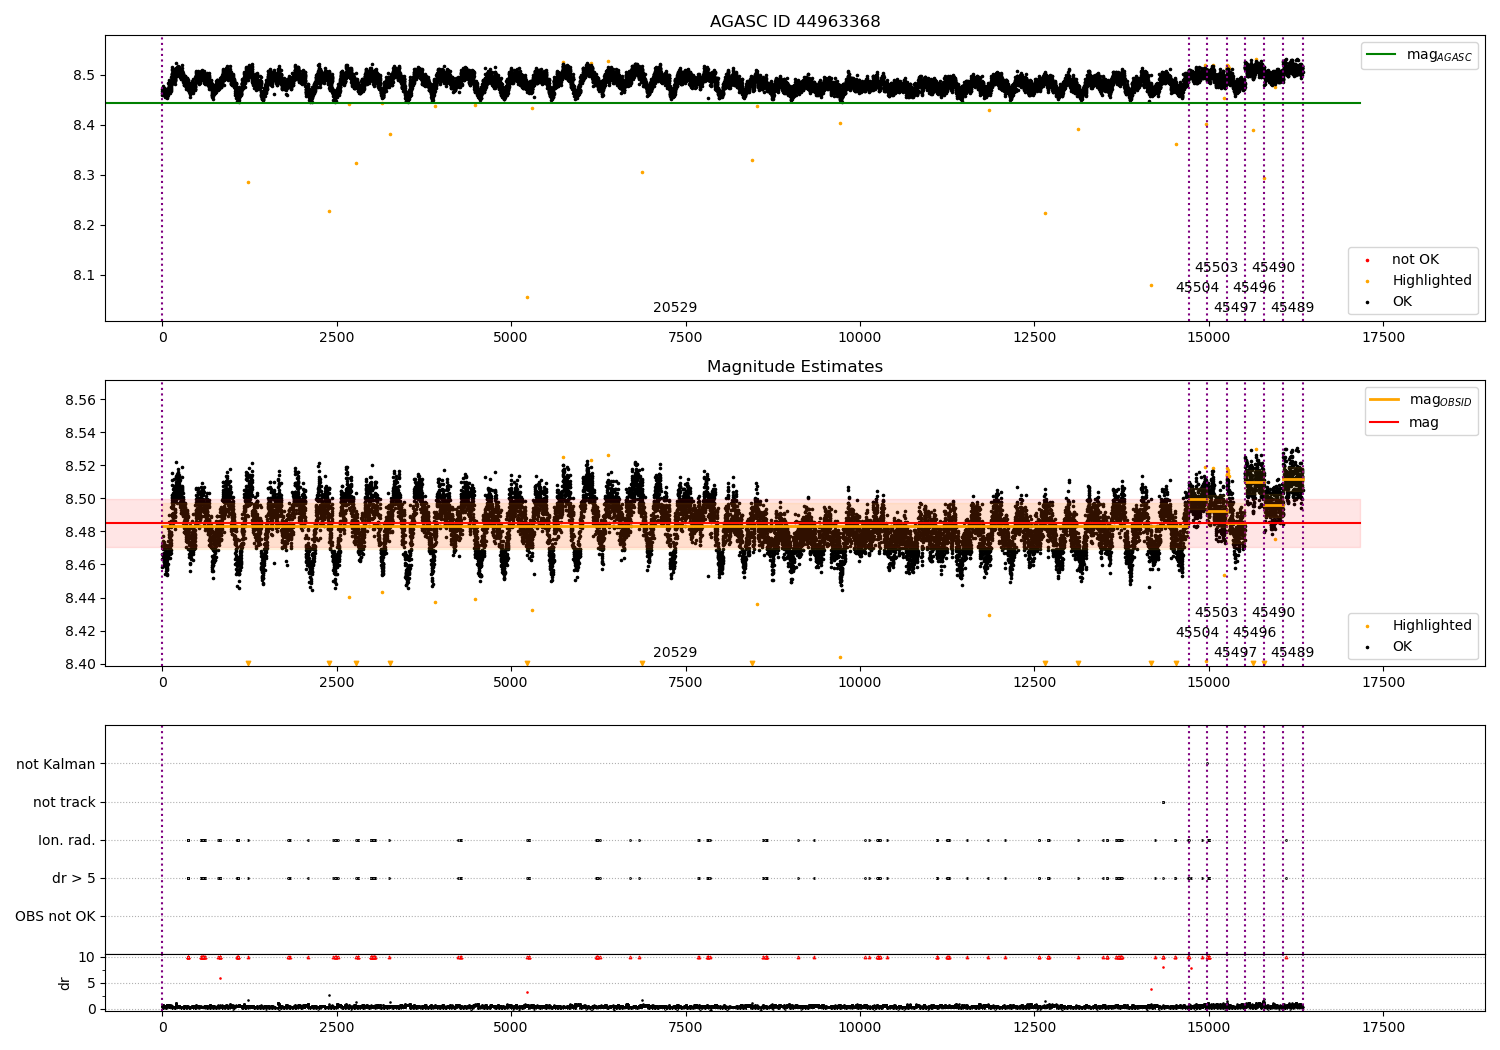1500x1050 pixels.
Task: Click obsid label '45496' in Magnitude Estimates plot
Action: (x=1254, y=632)
